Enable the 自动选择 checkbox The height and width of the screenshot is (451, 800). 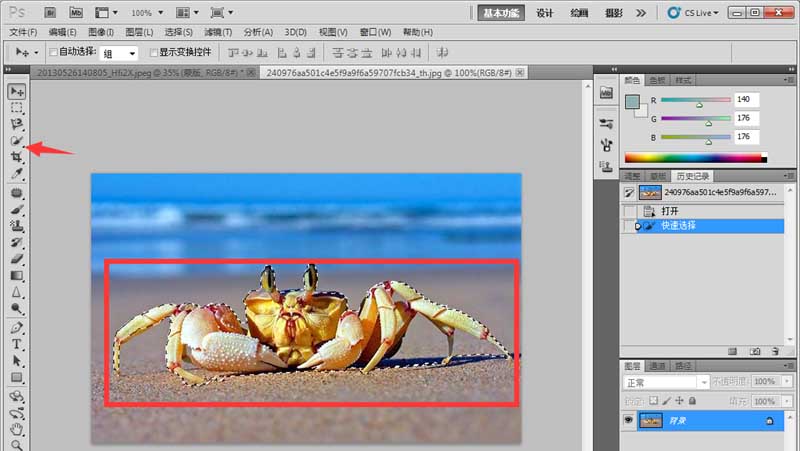tap(53, 52)
